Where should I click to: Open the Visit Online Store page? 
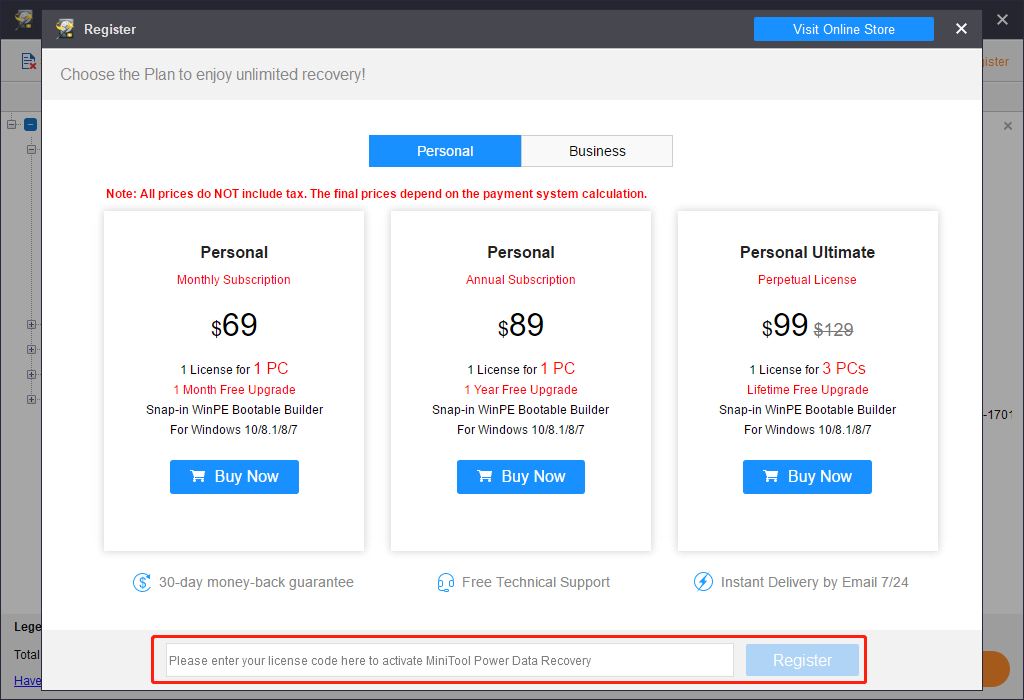click(x=843, y=29)
